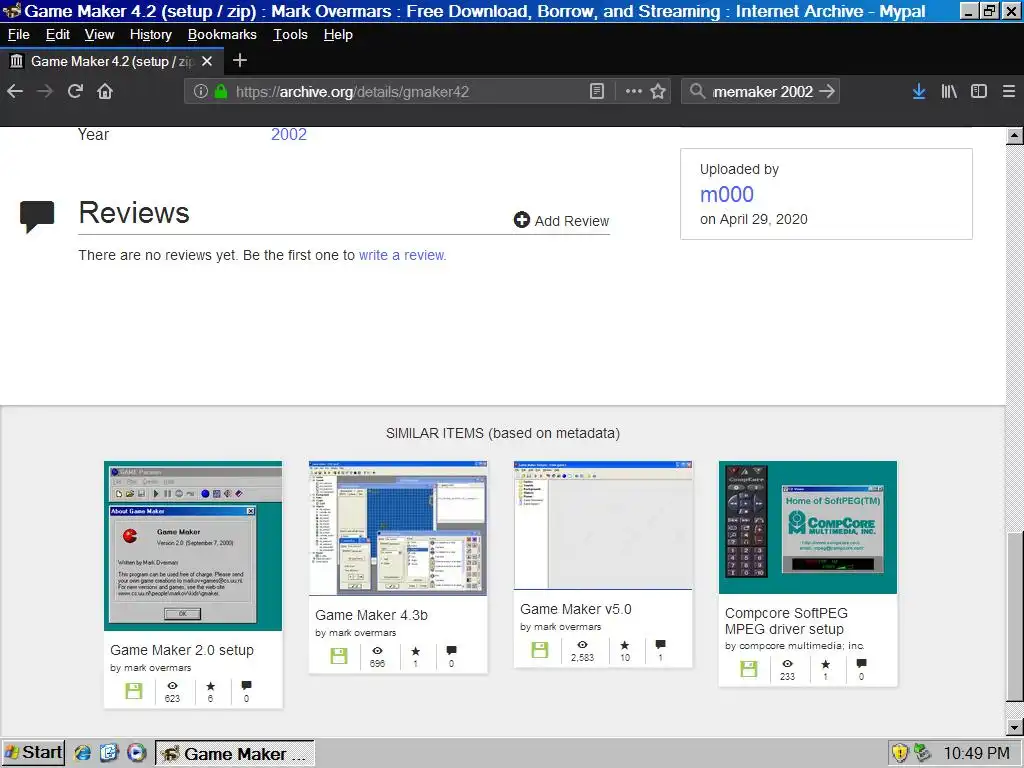Click Compcore SoftPEG screenshot thumbnail

pyautogui.click(x=808, y=528)
